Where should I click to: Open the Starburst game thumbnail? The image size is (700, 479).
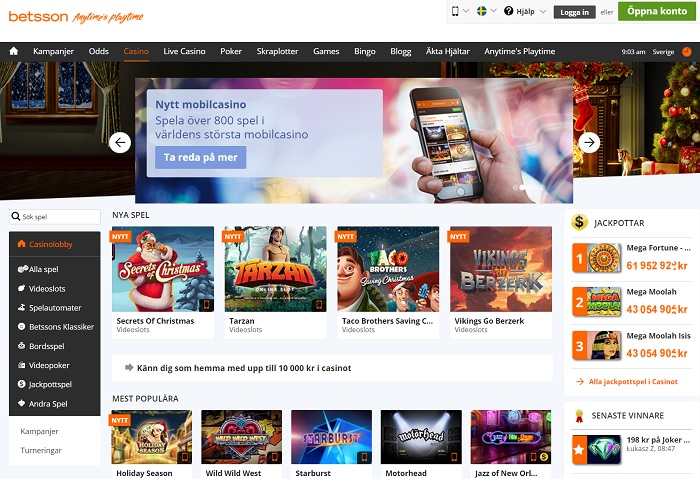point(331,437)
